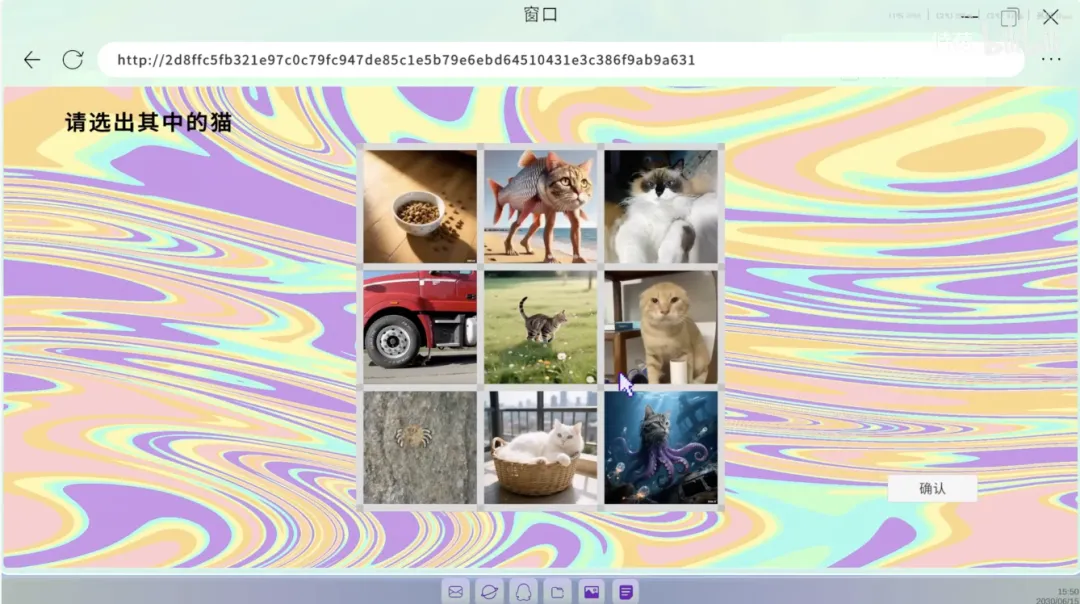Select the orange cat sitting image
Viewport: 1080px width, 604px height.
[x=661, y=327]
